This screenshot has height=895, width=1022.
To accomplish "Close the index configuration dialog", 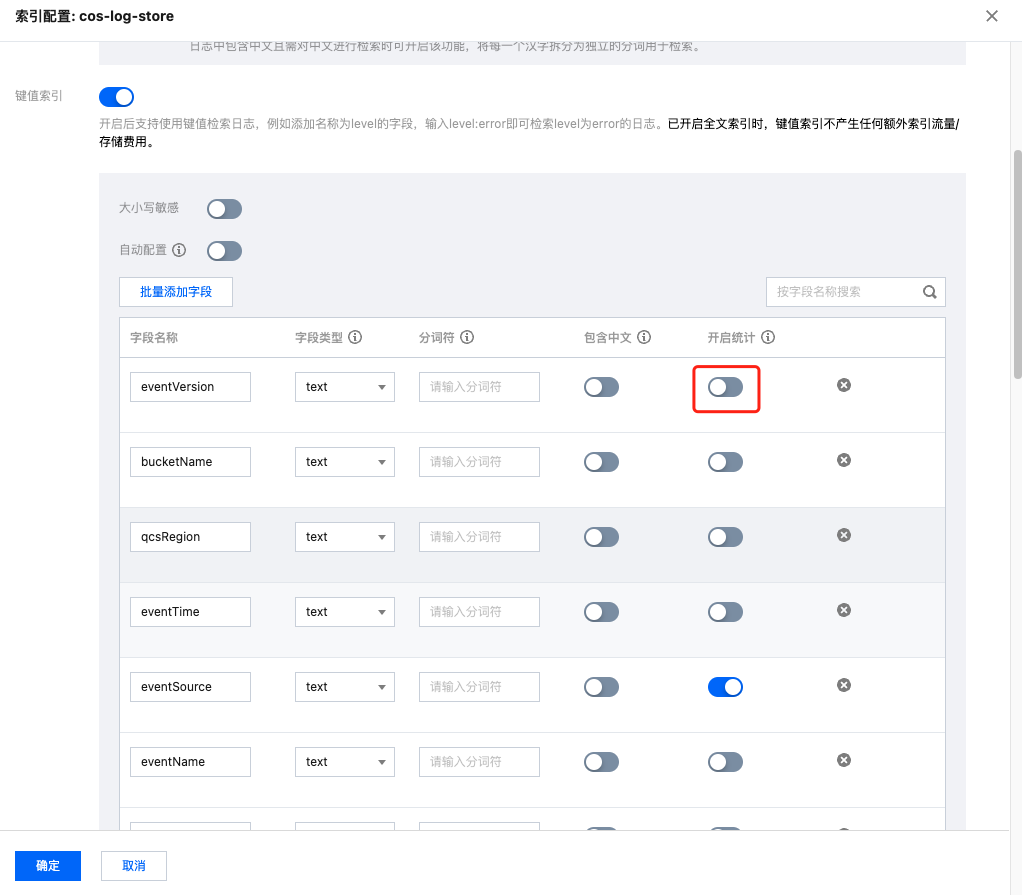I will 991,16.
